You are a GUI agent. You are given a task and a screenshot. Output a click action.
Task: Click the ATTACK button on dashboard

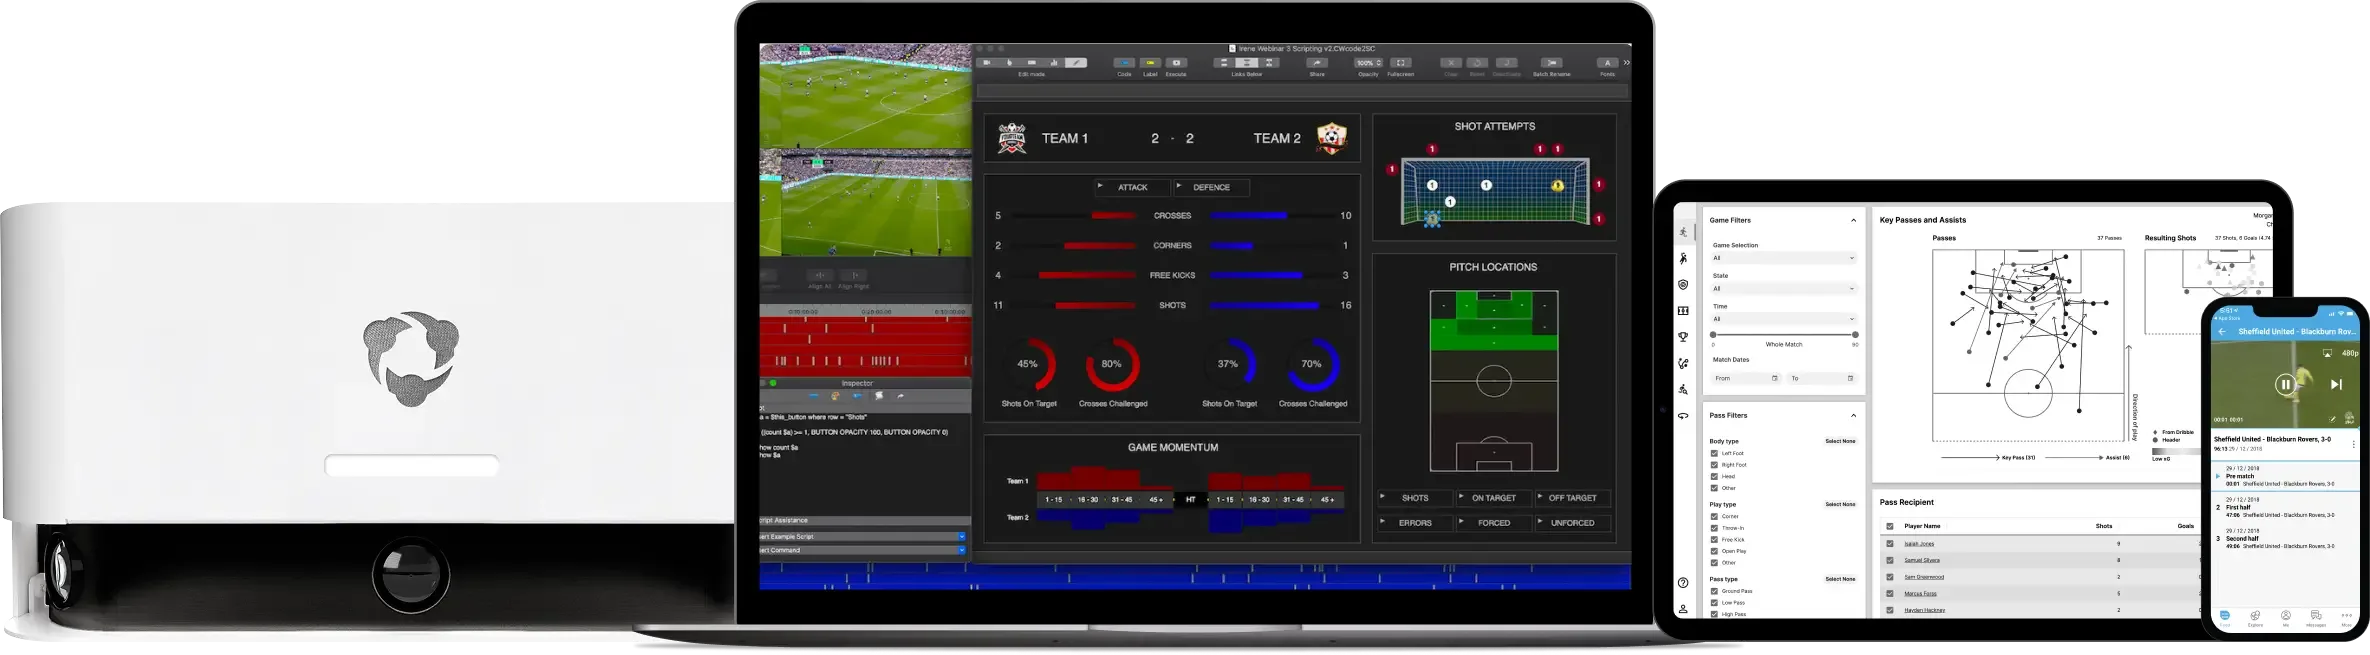pyautogui.click(x=1133, y=187)
